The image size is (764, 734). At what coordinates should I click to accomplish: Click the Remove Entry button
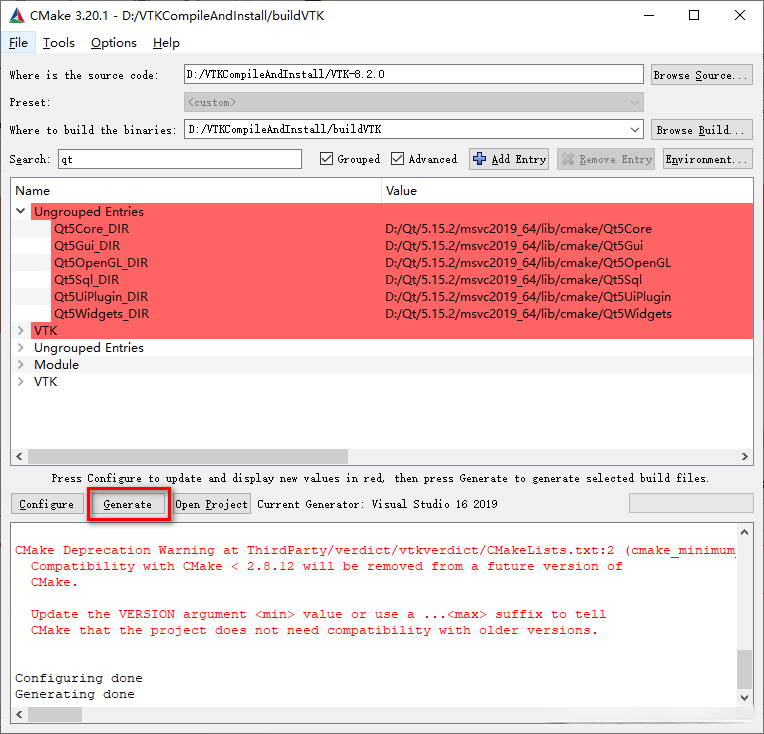click(x=606, y=159)
